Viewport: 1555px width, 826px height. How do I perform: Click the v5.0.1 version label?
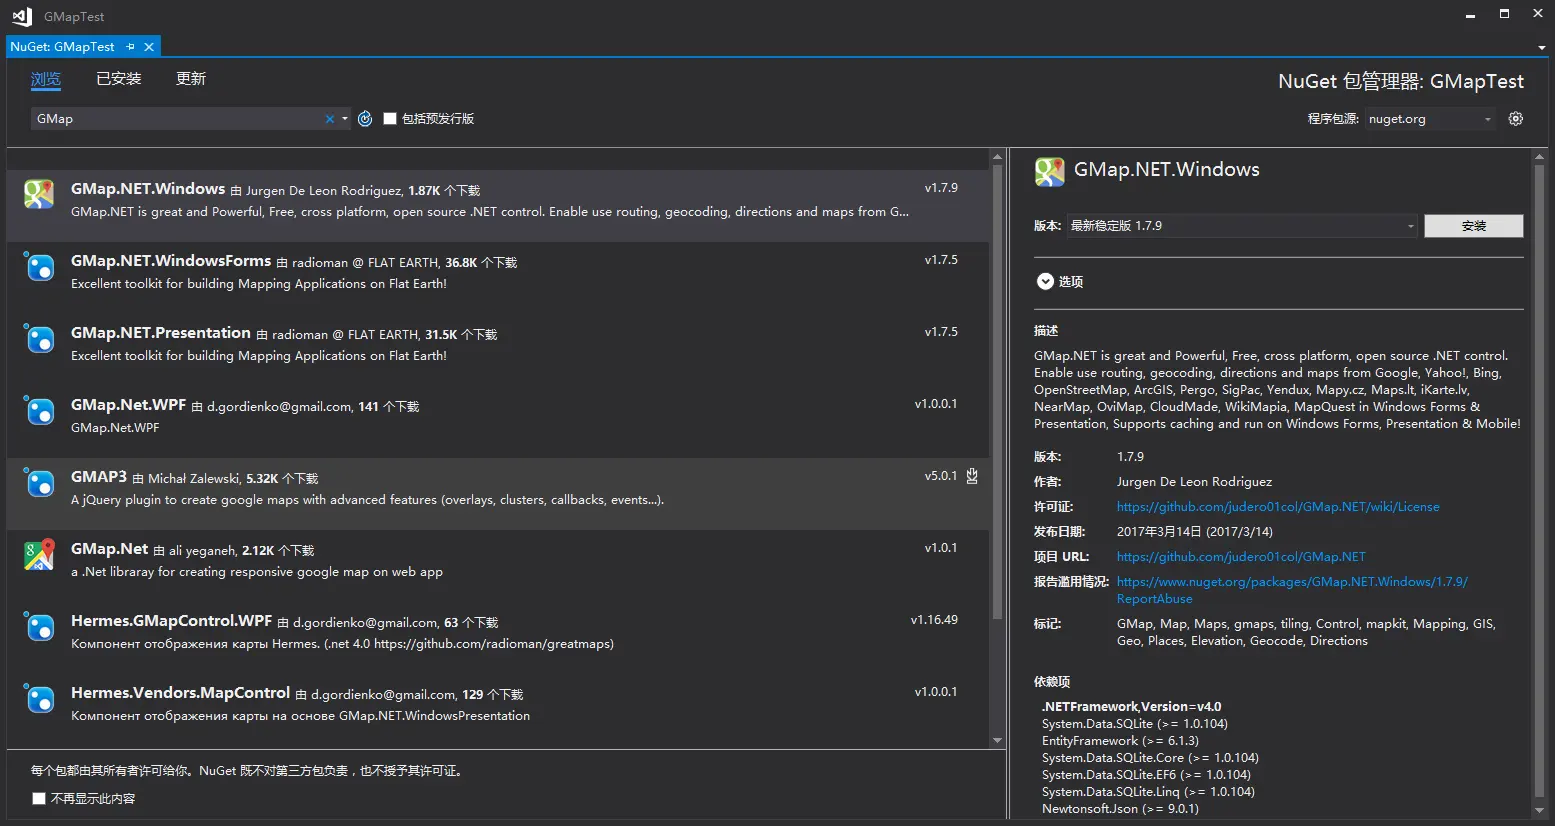(x=941, y=476)
